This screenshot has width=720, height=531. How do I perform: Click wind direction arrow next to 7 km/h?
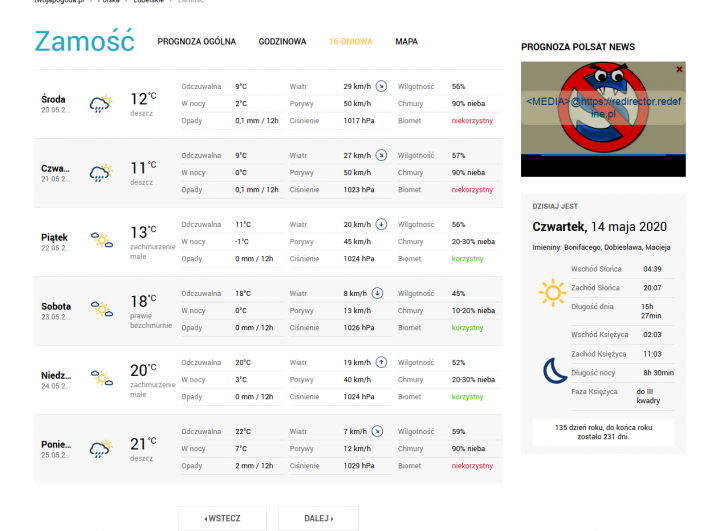point(377,431)
